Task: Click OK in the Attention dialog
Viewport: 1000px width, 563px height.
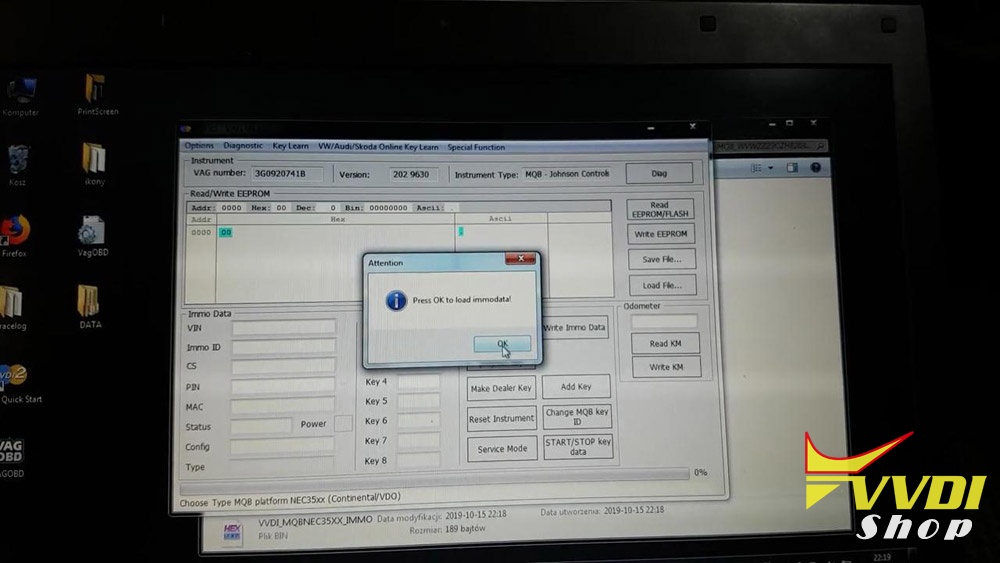Action: click(502, 344)
